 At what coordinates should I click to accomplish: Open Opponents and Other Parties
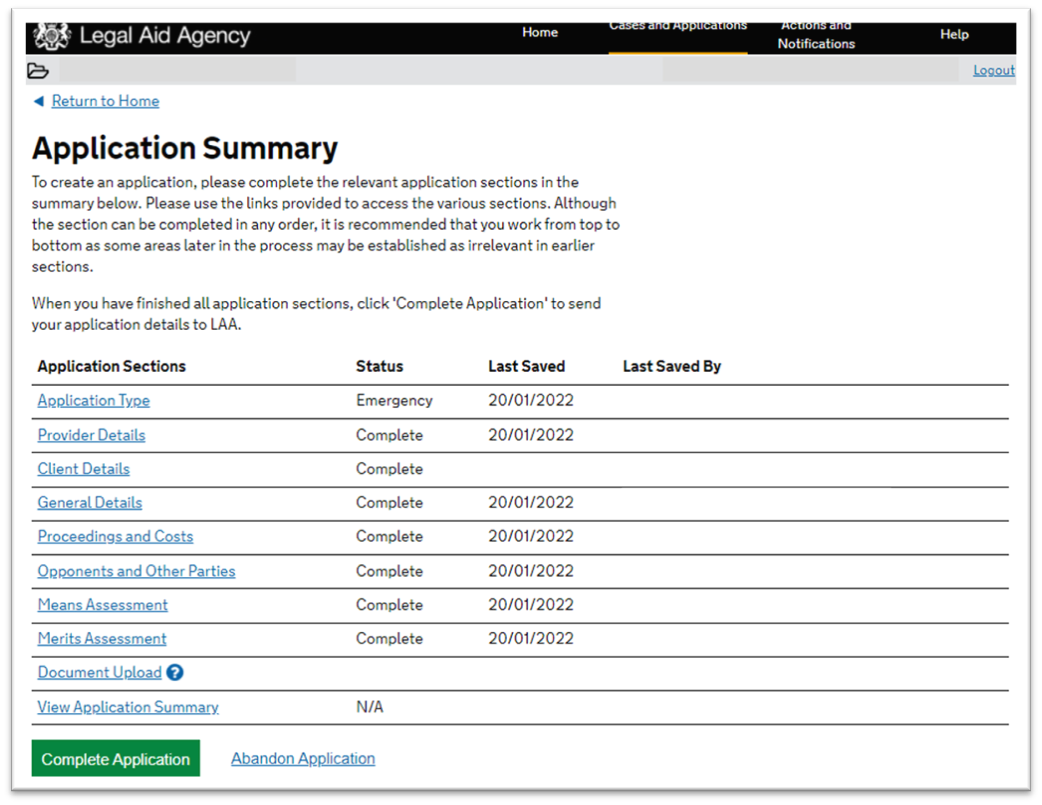[136, 571]
